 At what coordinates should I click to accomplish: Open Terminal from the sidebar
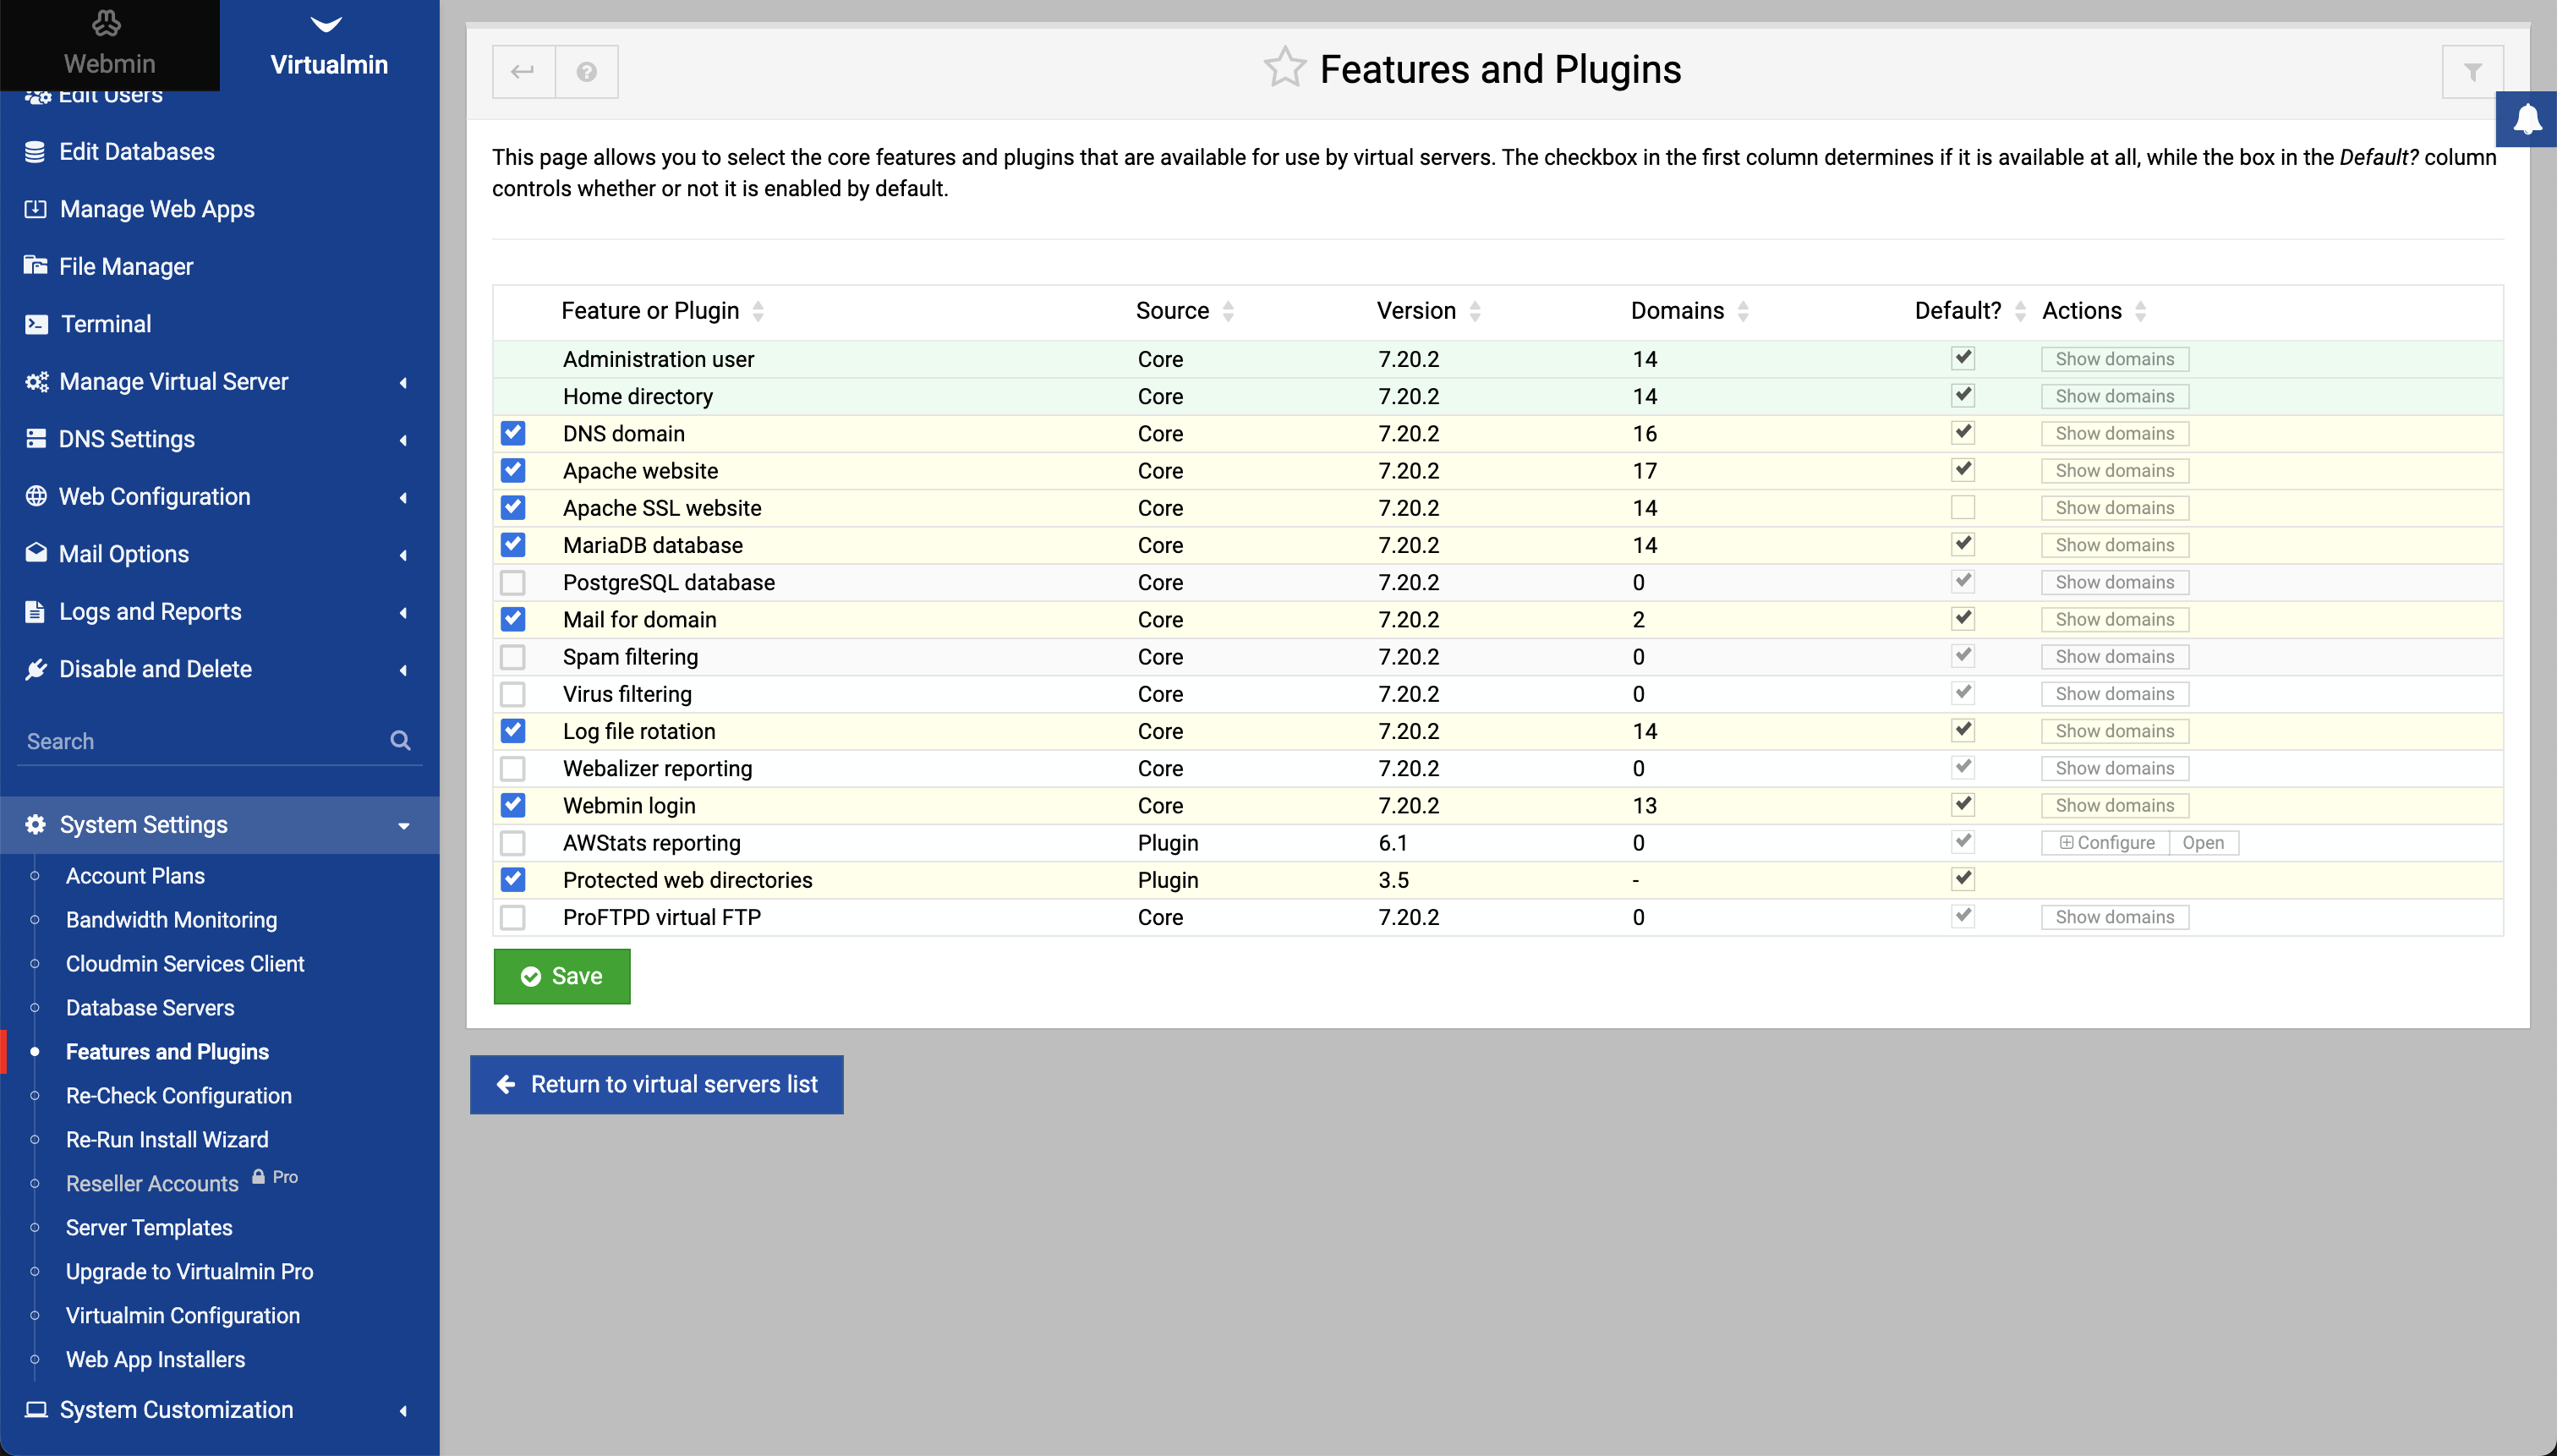[x=106, y=324]
